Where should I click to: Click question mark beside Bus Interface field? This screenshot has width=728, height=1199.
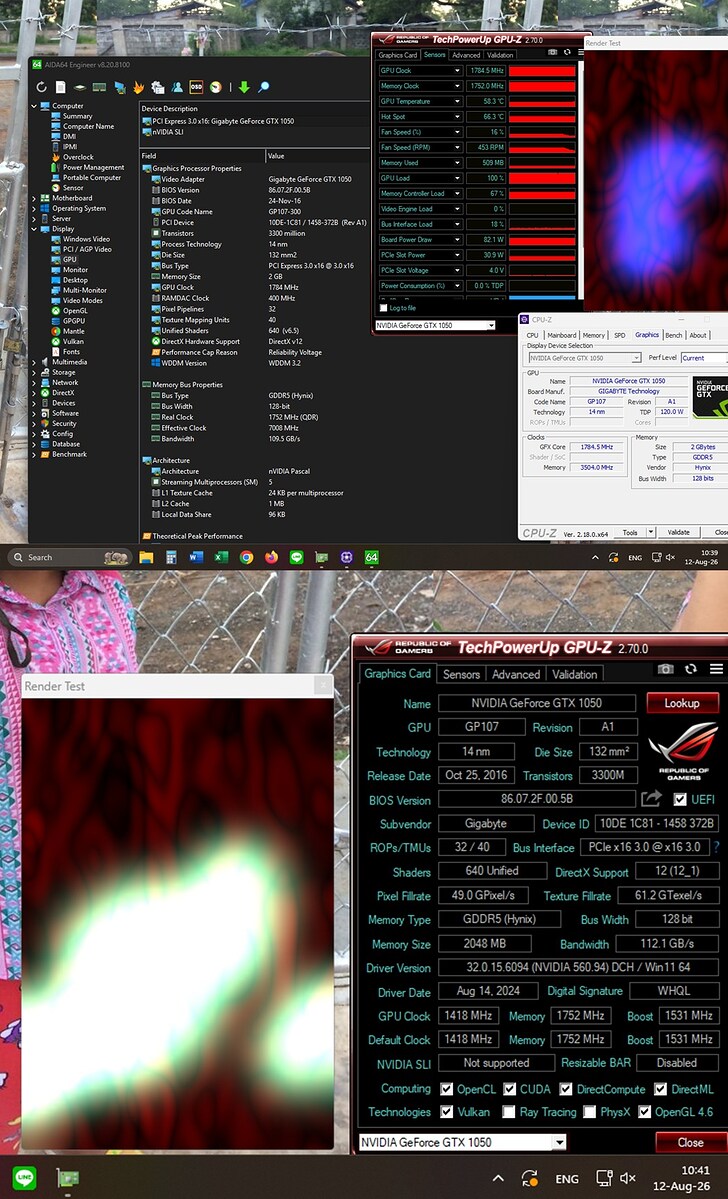point(717,847)
